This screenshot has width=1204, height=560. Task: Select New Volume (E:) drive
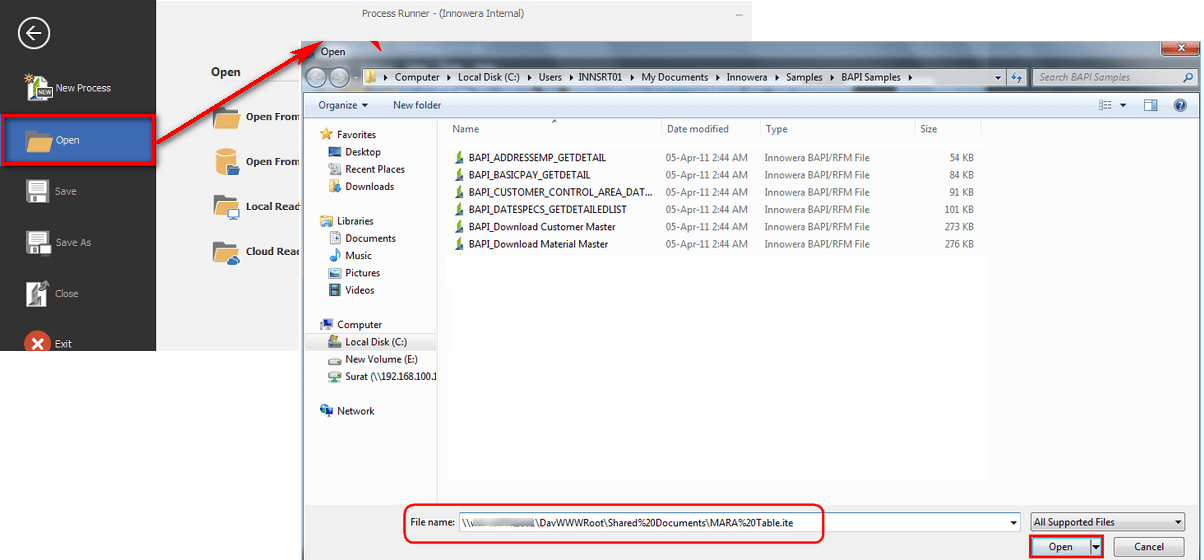click(373, 359)
